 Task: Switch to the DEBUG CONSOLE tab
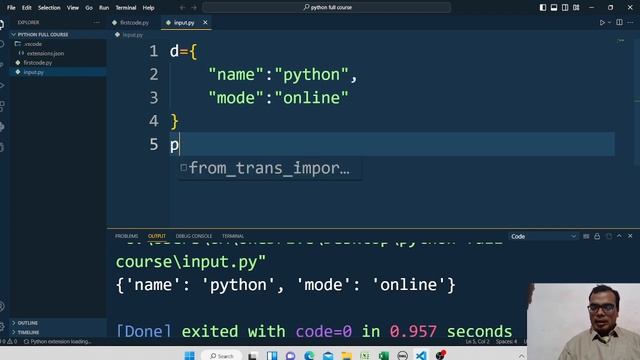[193, 236]
